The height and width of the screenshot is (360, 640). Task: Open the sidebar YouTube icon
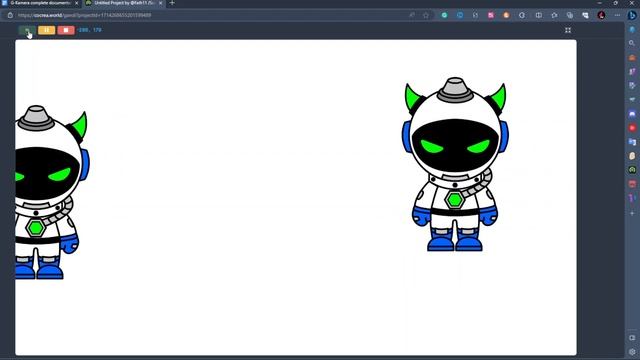tap(632, 128)
